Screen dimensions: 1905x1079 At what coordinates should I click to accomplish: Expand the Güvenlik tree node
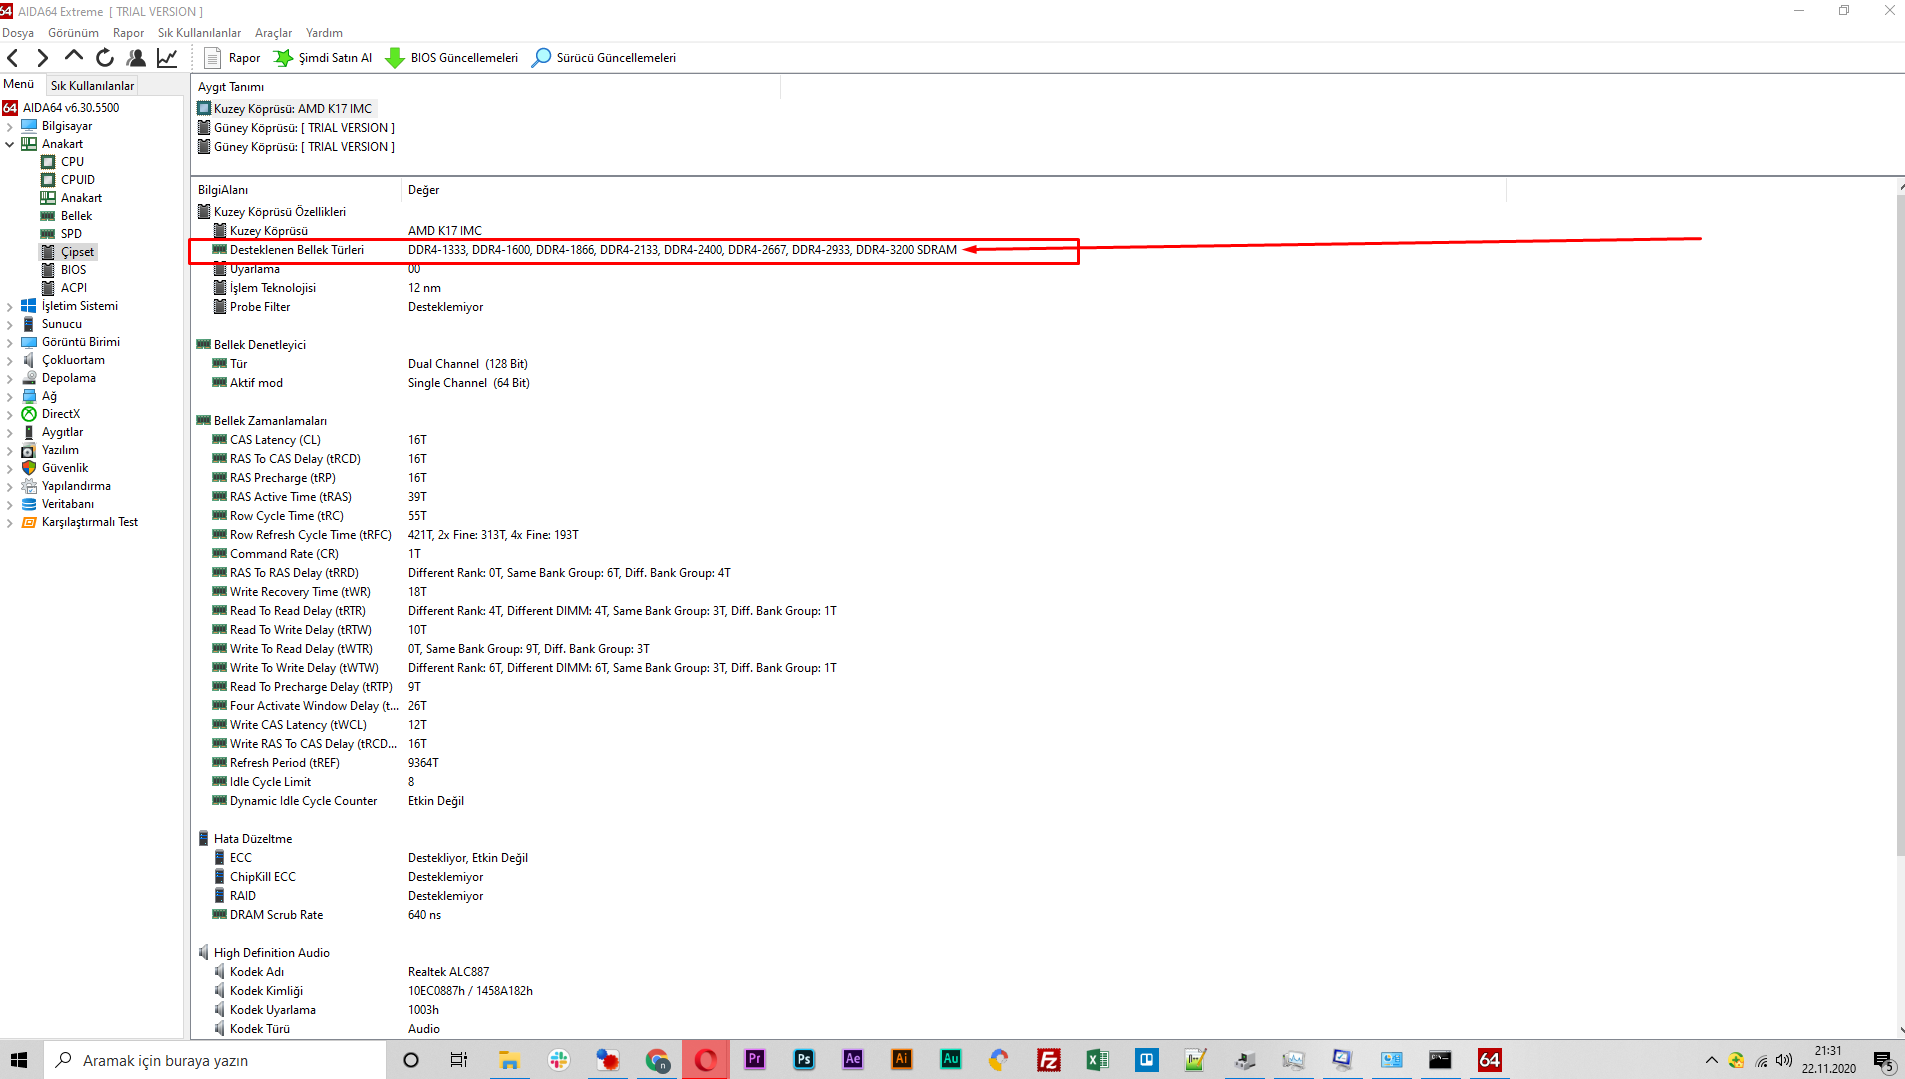pos(10,468)
